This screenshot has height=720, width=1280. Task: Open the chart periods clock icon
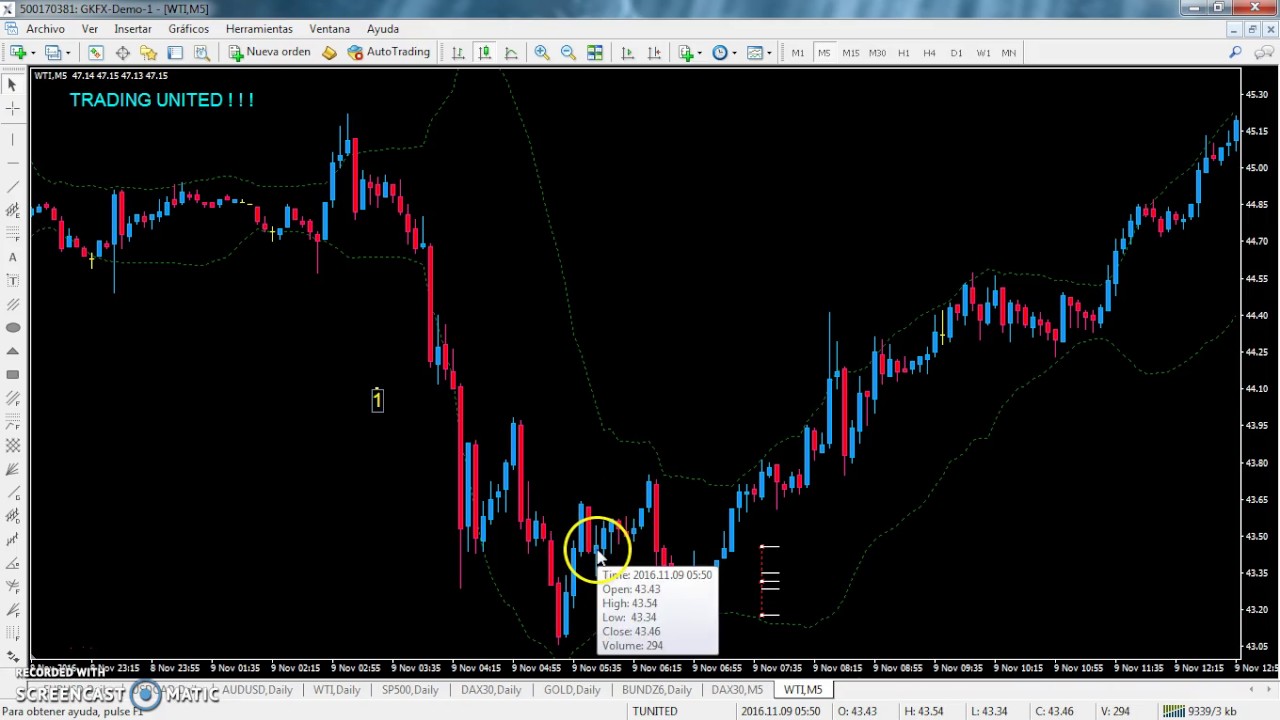(x=720, y=53)
